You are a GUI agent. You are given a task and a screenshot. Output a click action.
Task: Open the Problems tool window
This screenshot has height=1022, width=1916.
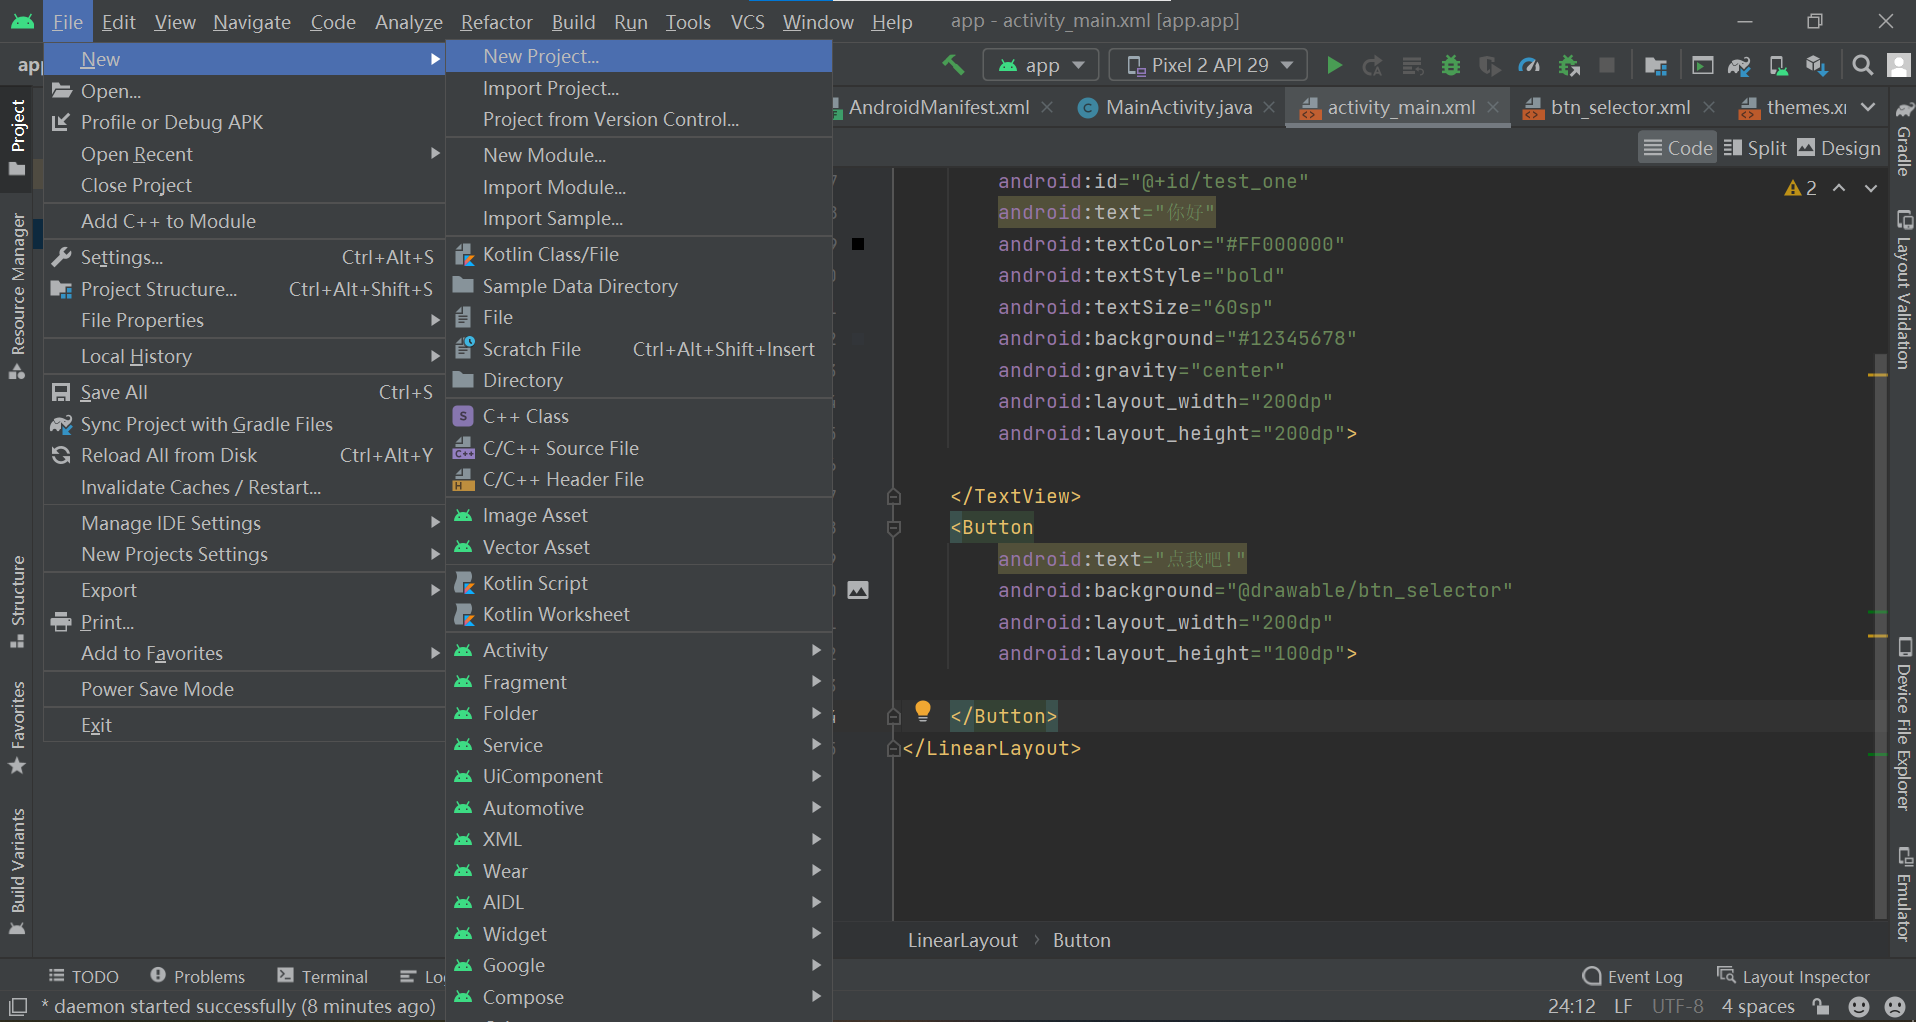point(197,976)
